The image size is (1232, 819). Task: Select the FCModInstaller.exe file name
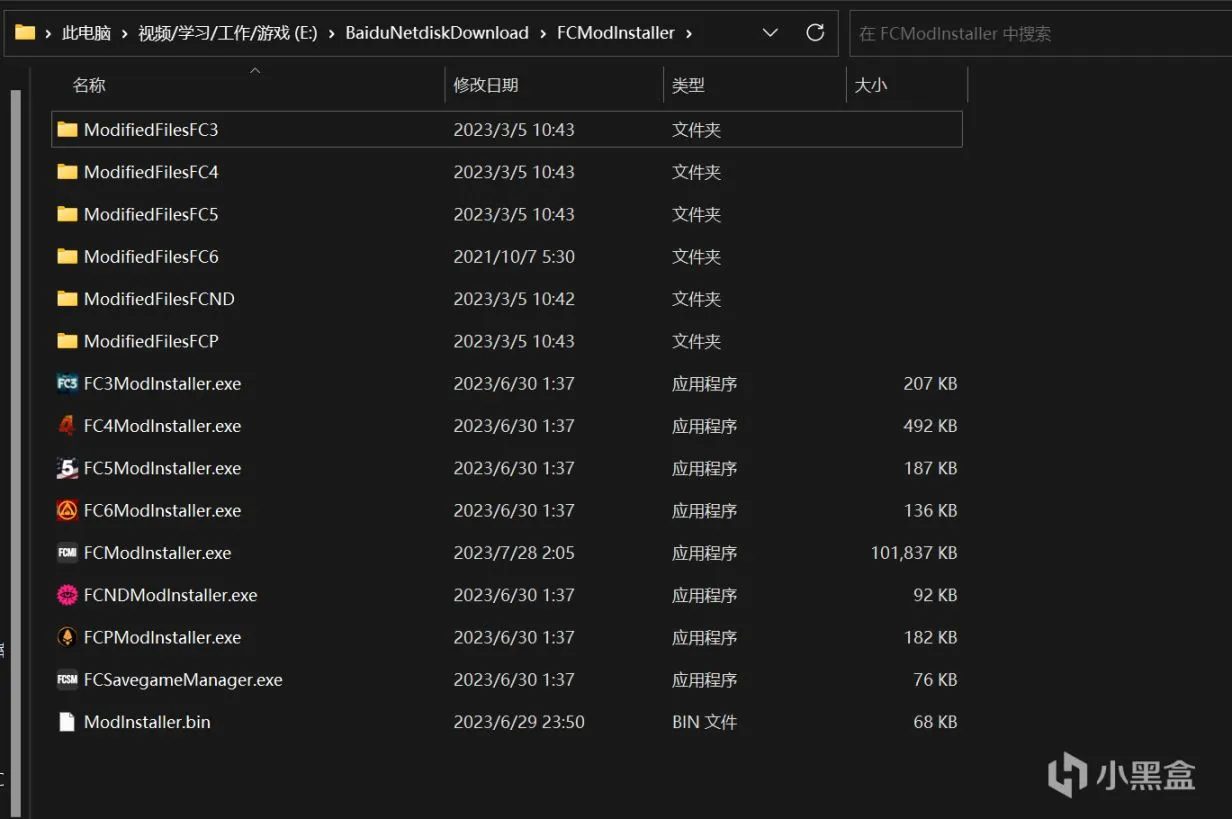(158, 552)
